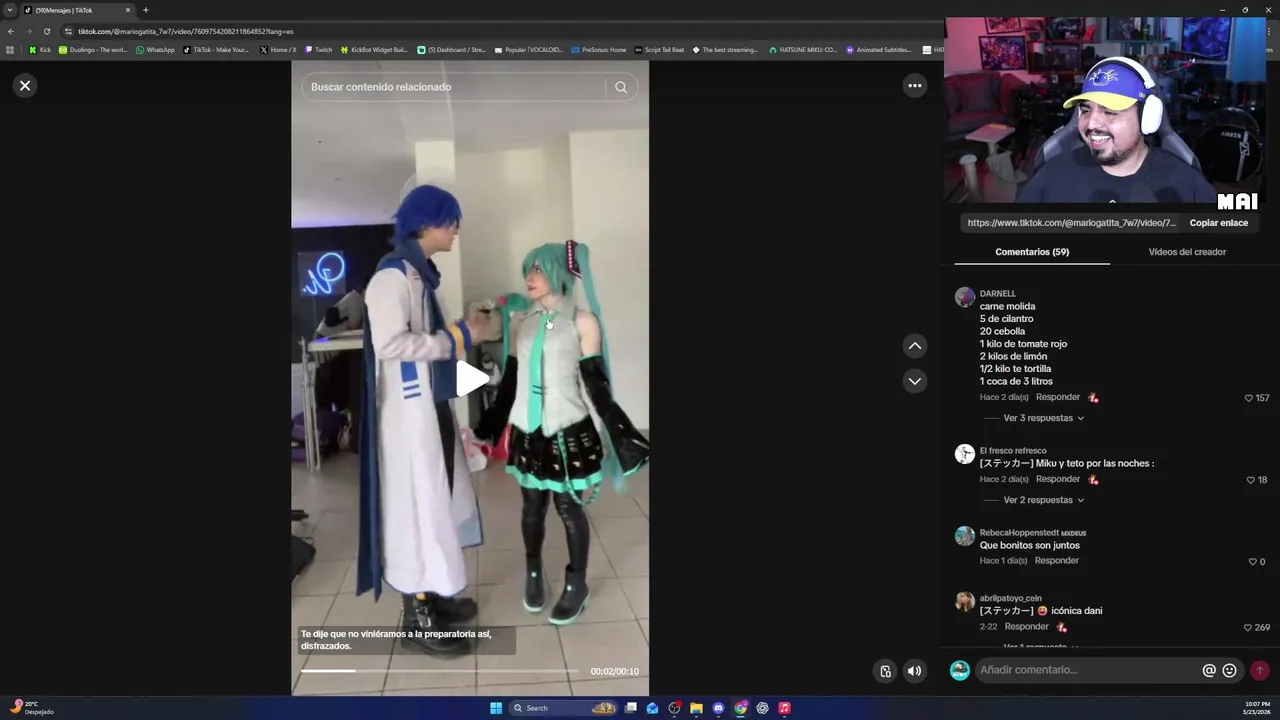This screenshot has height=720, width=1280.
Task: Open the HATSUNE MIKU bookmark
Action: 802,50
